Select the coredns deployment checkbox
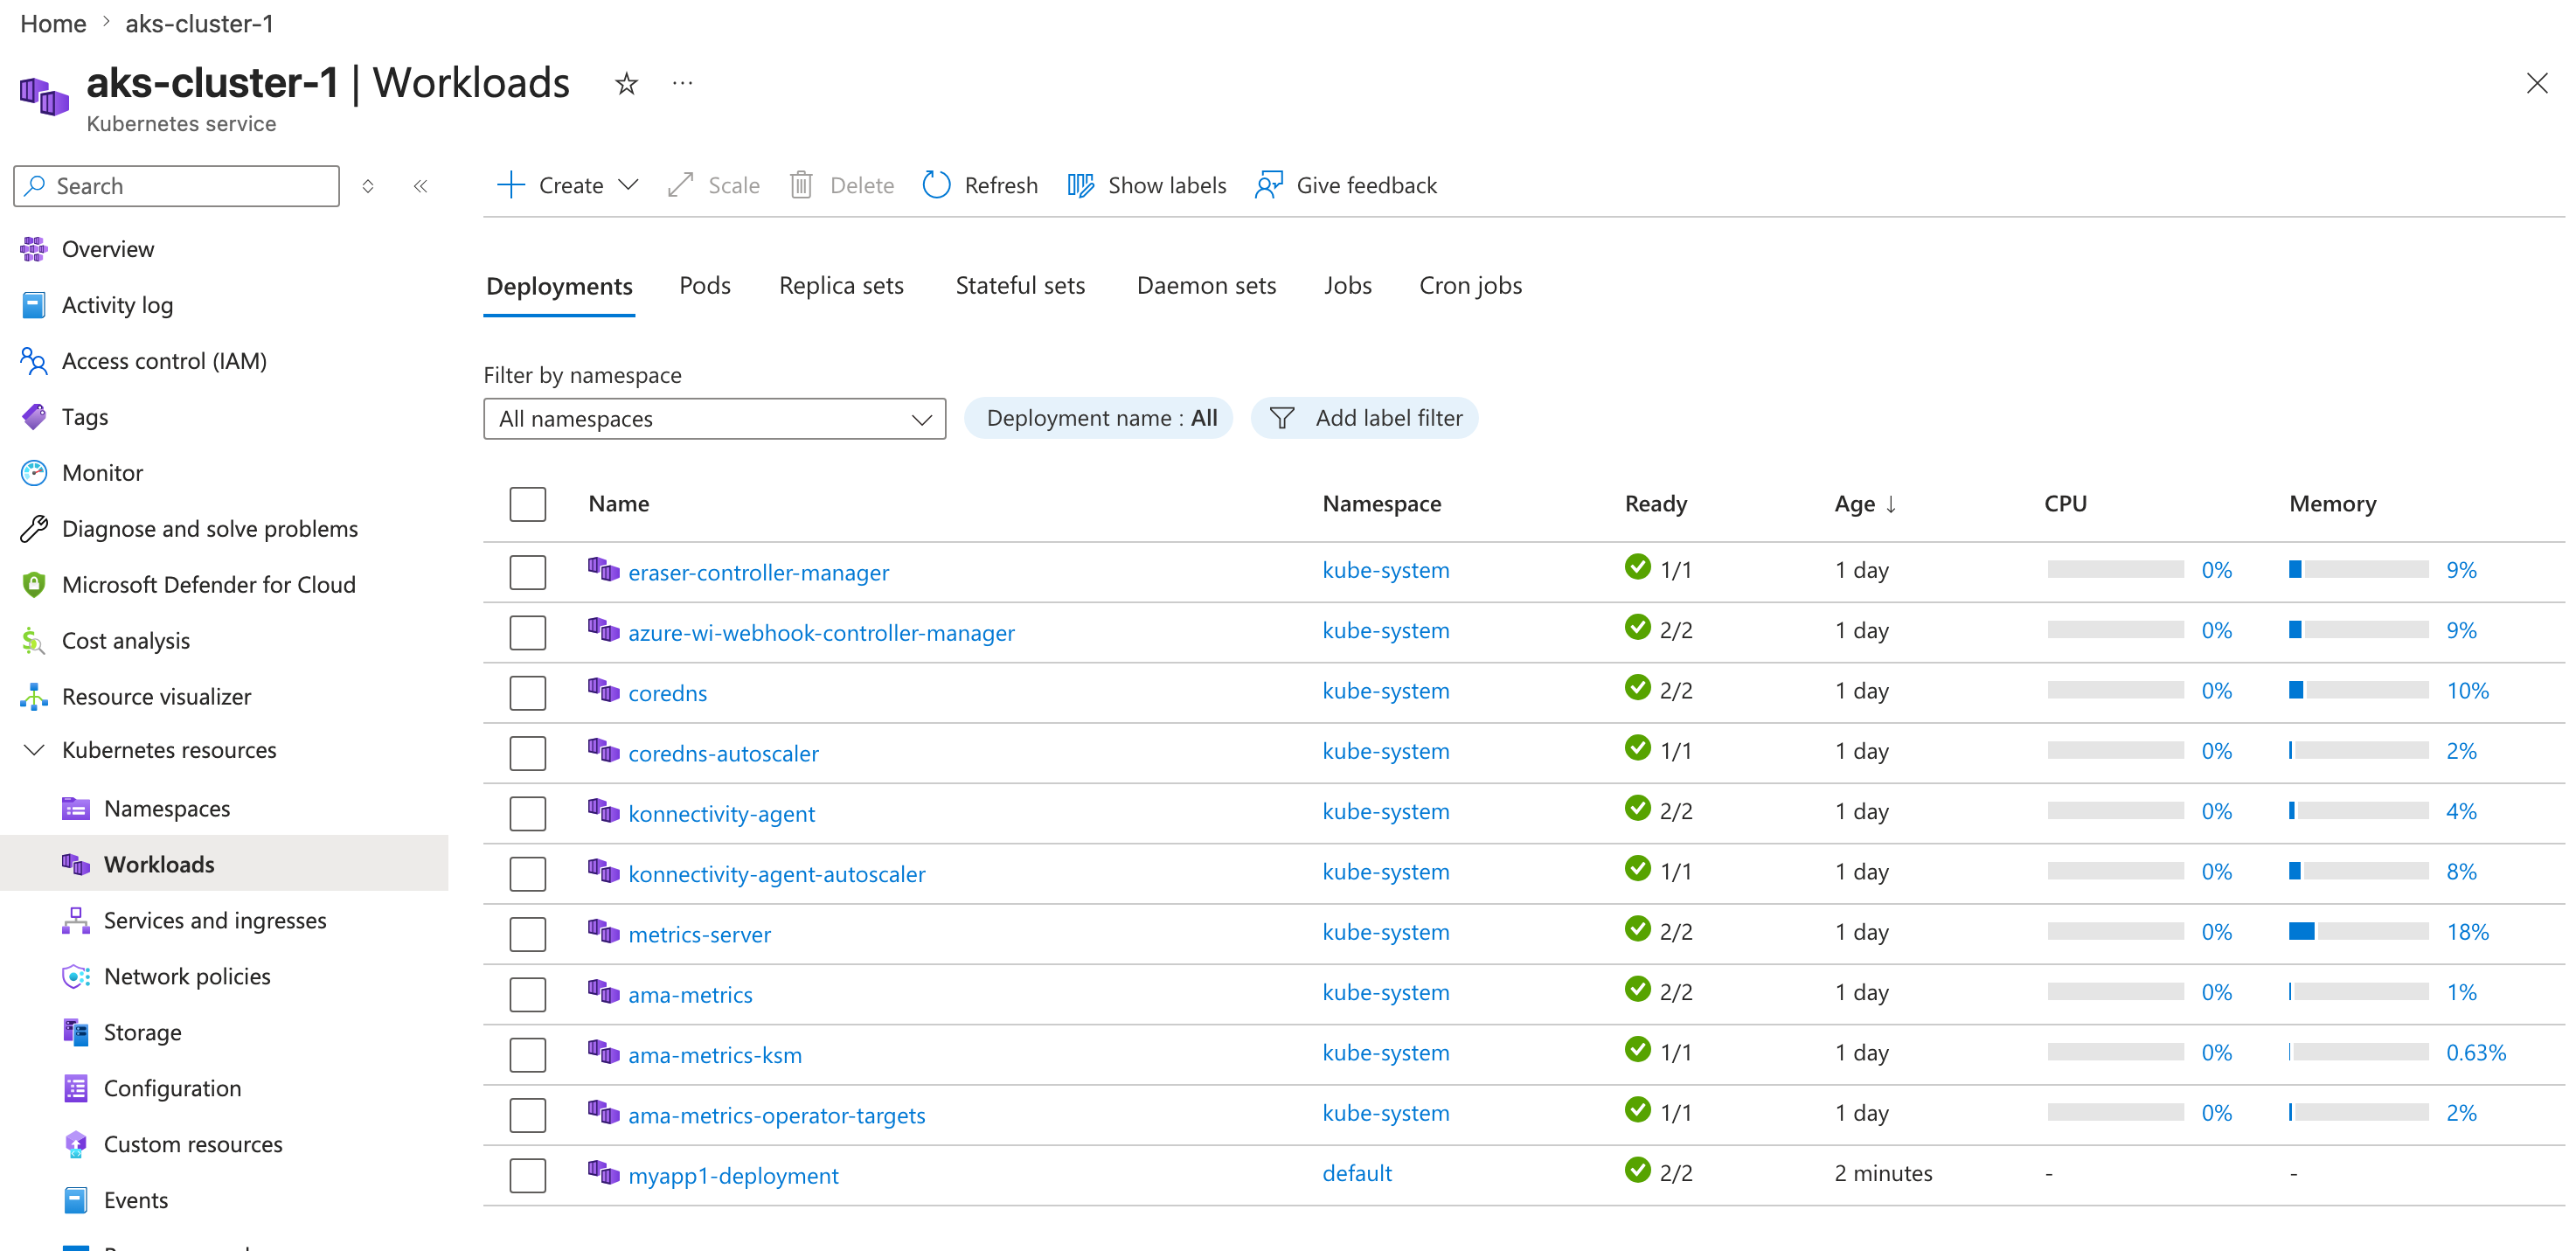Viewport: 2576px width, 1251px height. click(x=527, y=693)
